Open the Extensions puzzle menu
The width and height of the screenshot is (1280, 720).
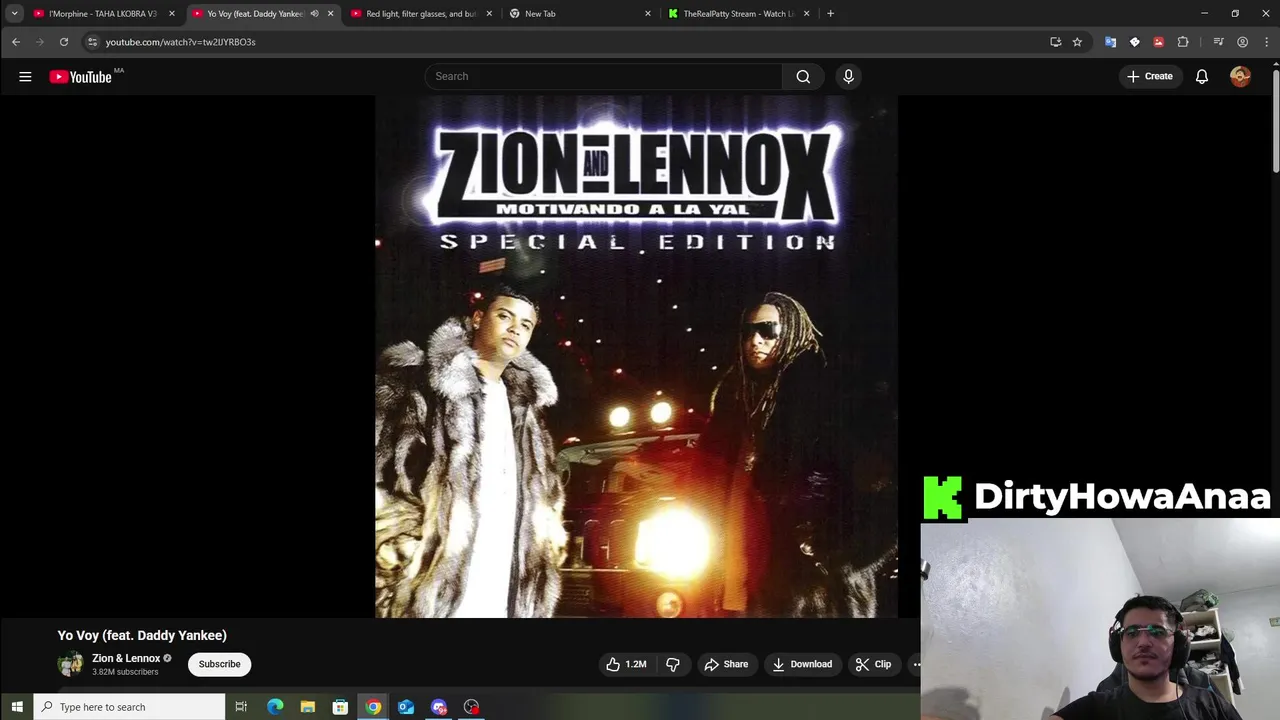1183,42
